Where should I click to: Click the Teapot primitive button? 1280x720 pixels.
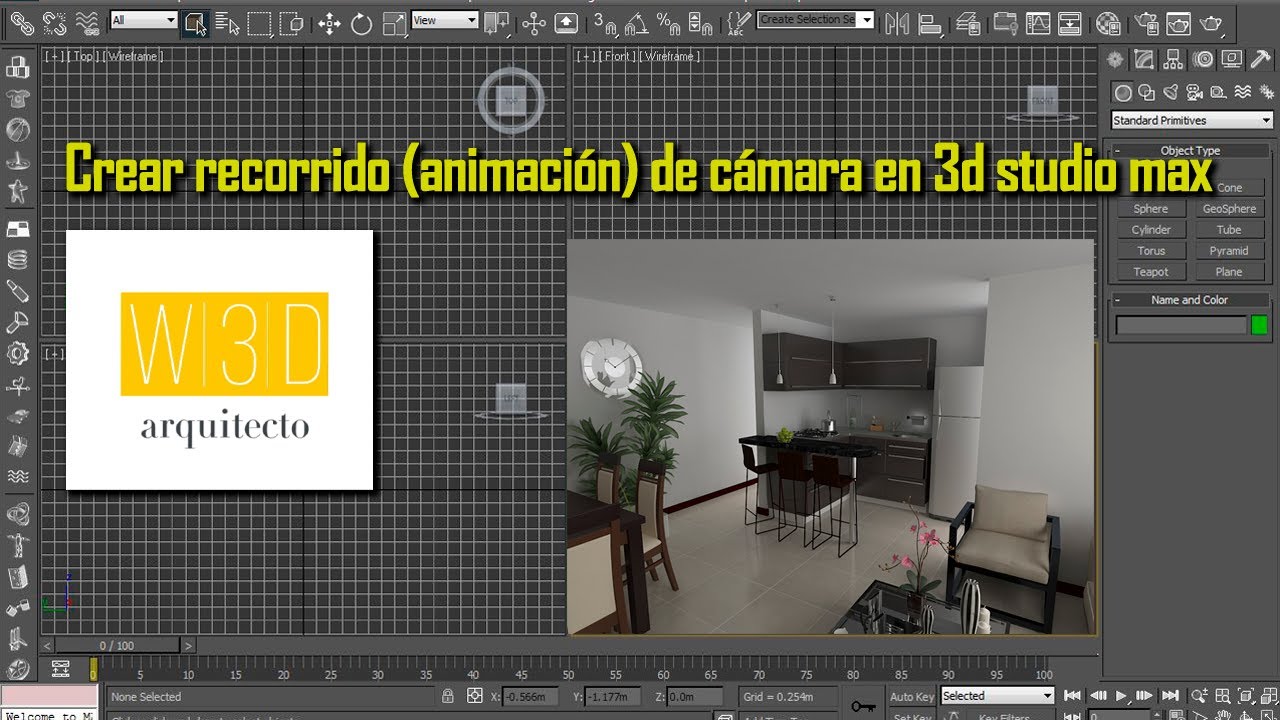(1151, 272)
